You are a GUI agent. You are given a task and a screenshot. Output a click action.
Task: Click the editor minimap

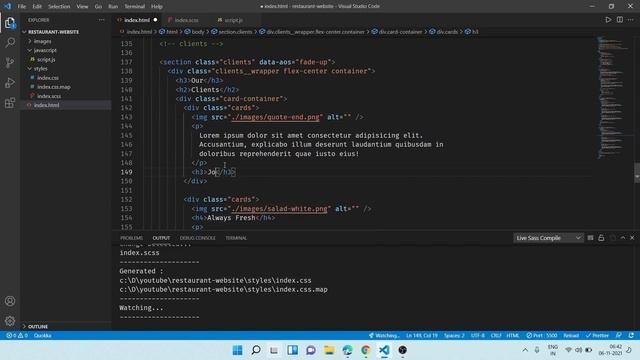pyautogui.click(x=612, y=98)
